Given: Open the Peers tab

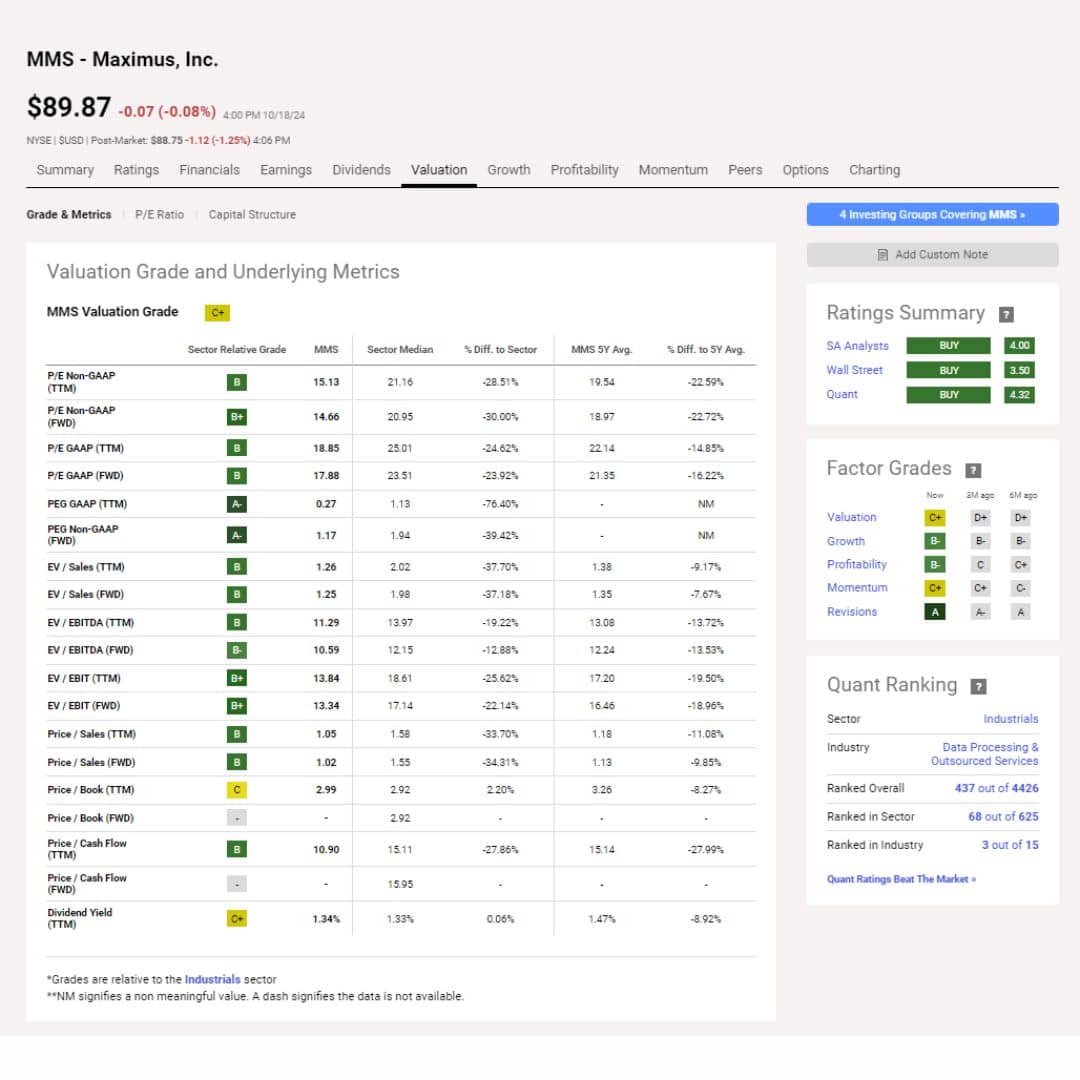Looking at the screenshot, I should pos(745,170).
